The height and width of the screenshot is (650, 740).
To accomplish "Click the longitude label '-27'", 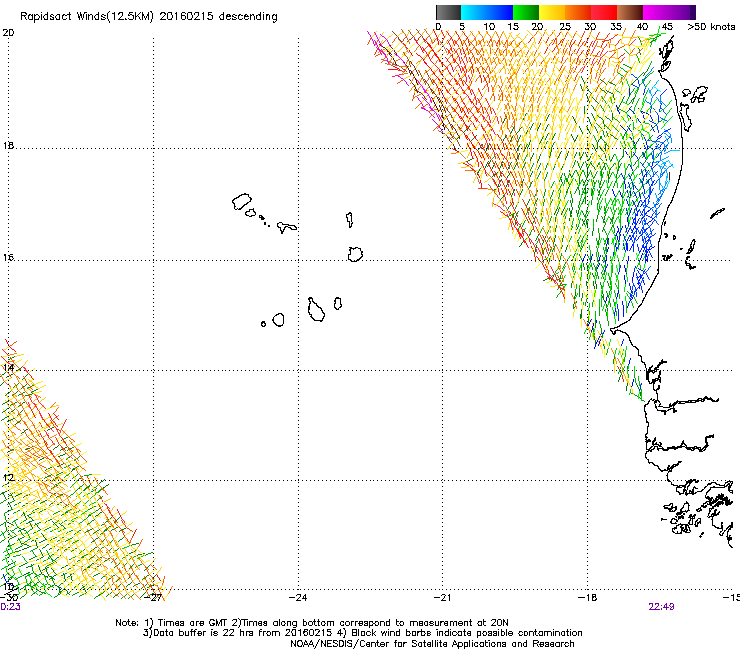I will (153, 597).
